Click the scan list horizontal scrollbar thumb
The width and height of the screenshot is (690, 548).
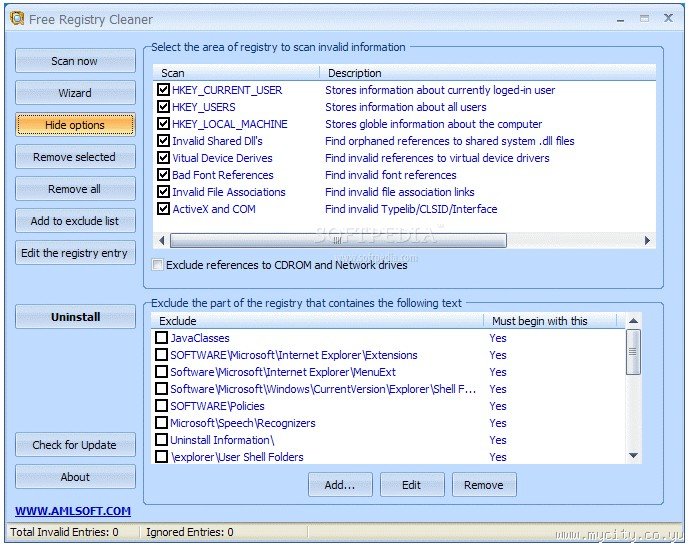tap(338, 240)
